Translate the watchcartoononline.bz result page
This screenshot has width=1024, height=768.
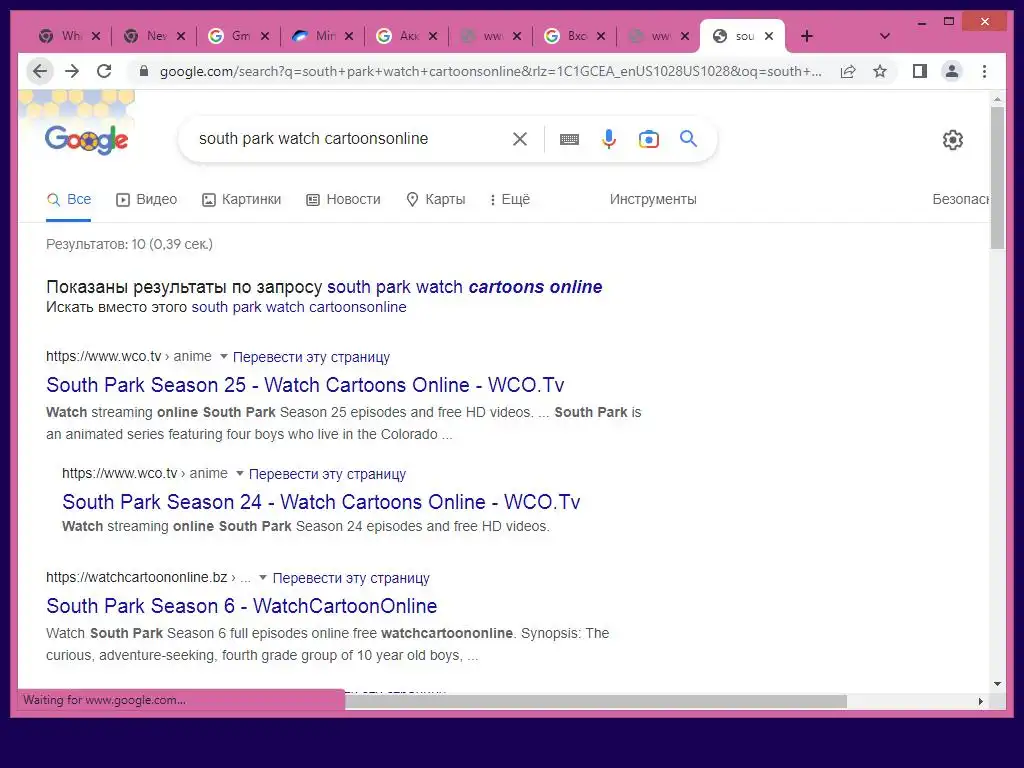(351, 578)
